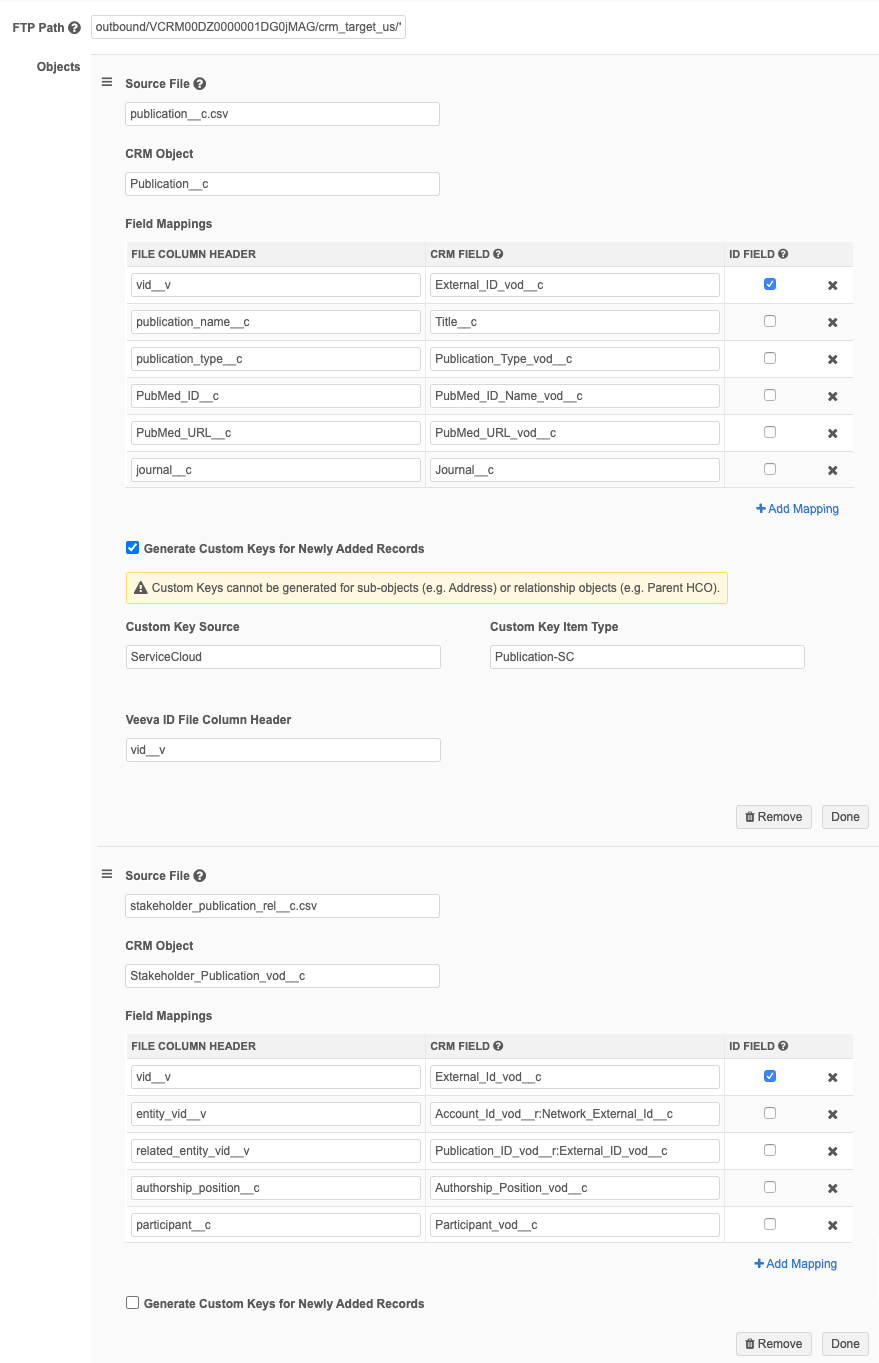
Task: Click CRM Field help icon in Publication table
Action: [498, 254]
